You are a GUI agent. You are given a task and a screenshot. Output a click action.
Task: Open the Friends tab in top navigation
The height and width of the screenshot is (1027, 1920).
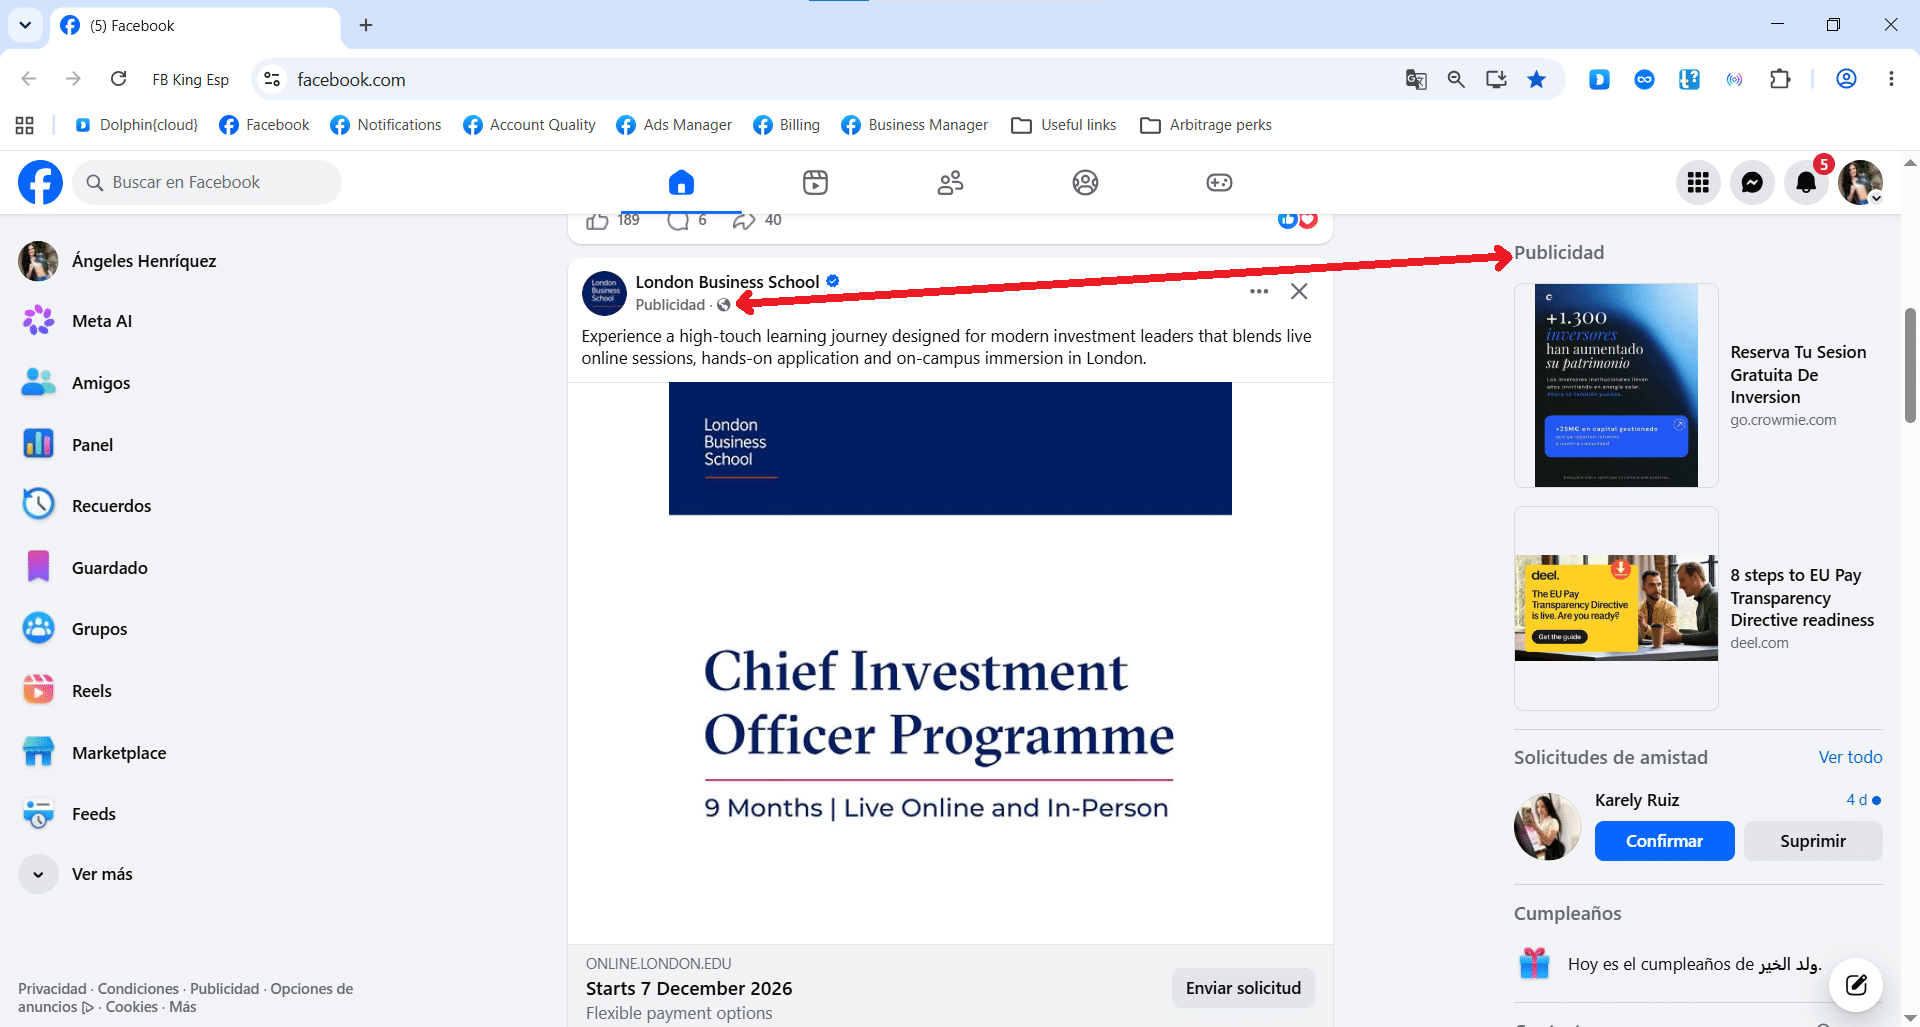click(951, 182)
